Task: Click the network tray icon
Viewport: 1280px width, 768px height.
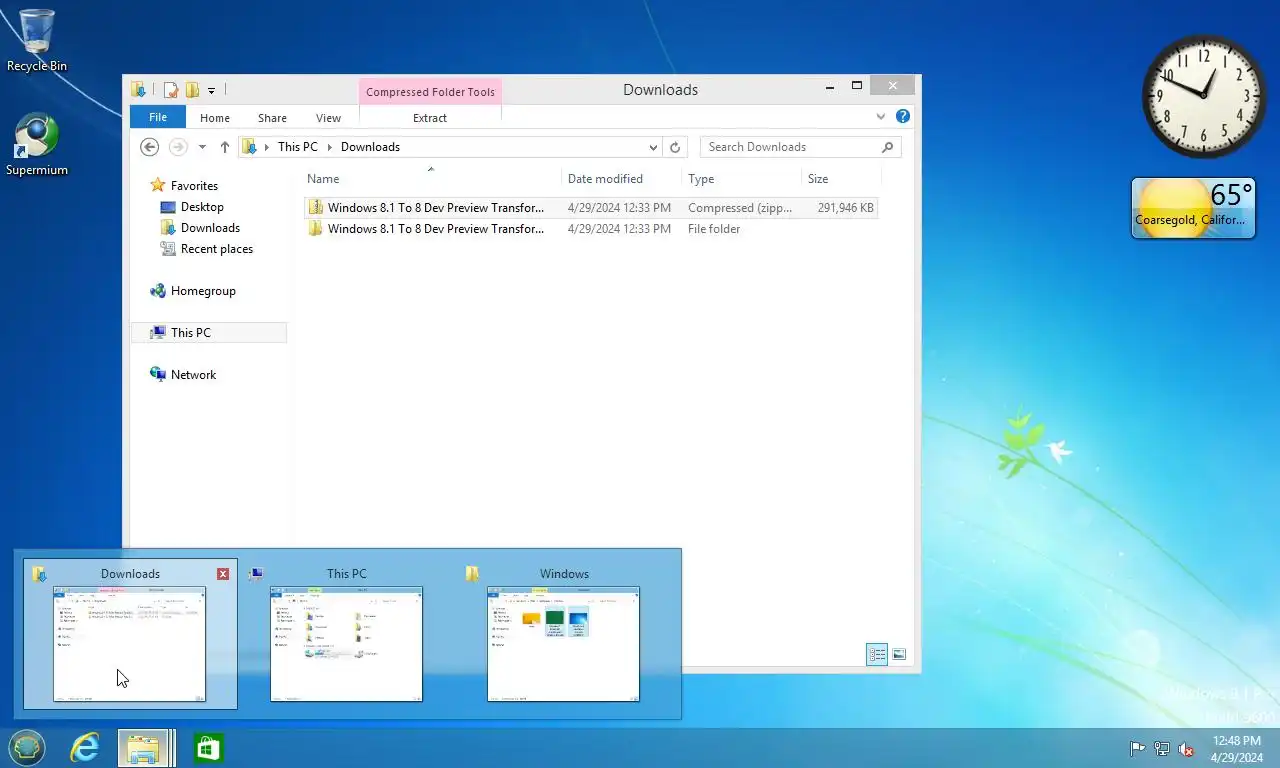Action: click(x=1162, y=748)
